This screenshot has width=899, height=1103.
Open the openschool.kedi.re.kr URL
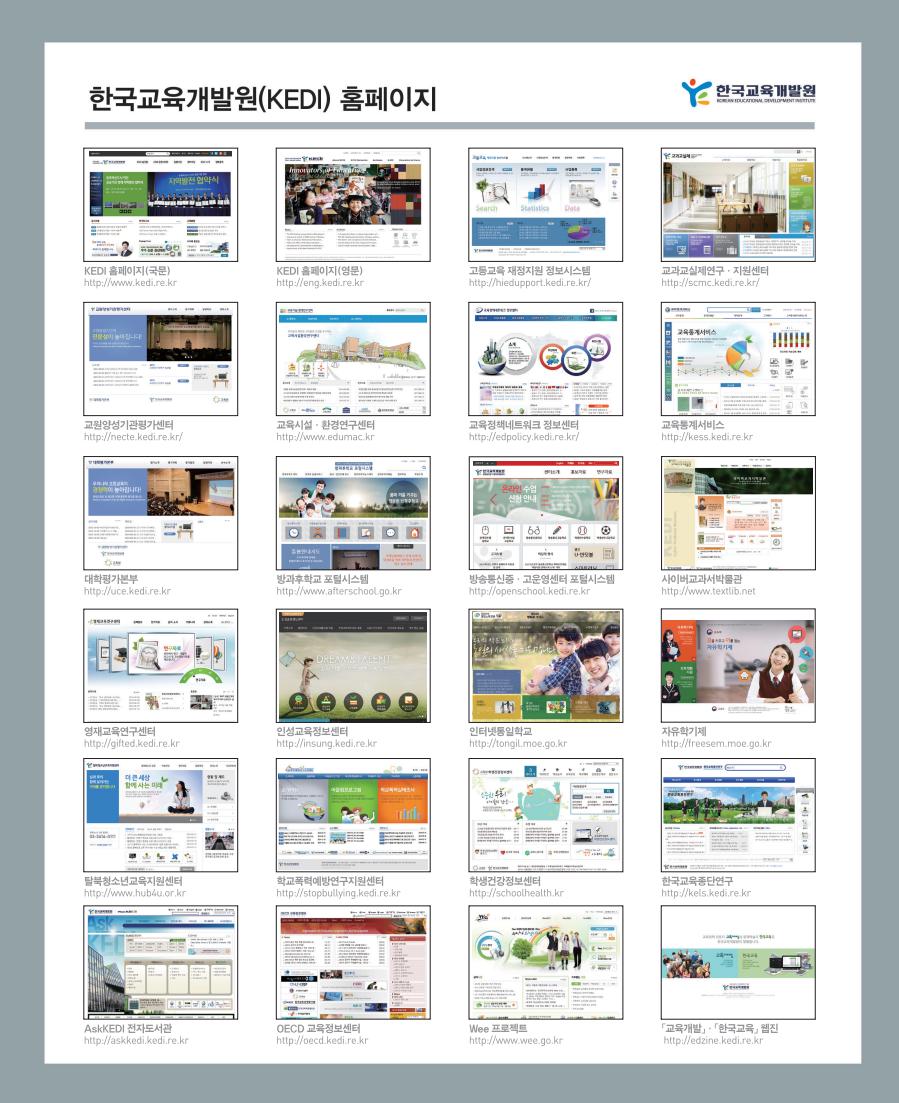tap(530, 591)
